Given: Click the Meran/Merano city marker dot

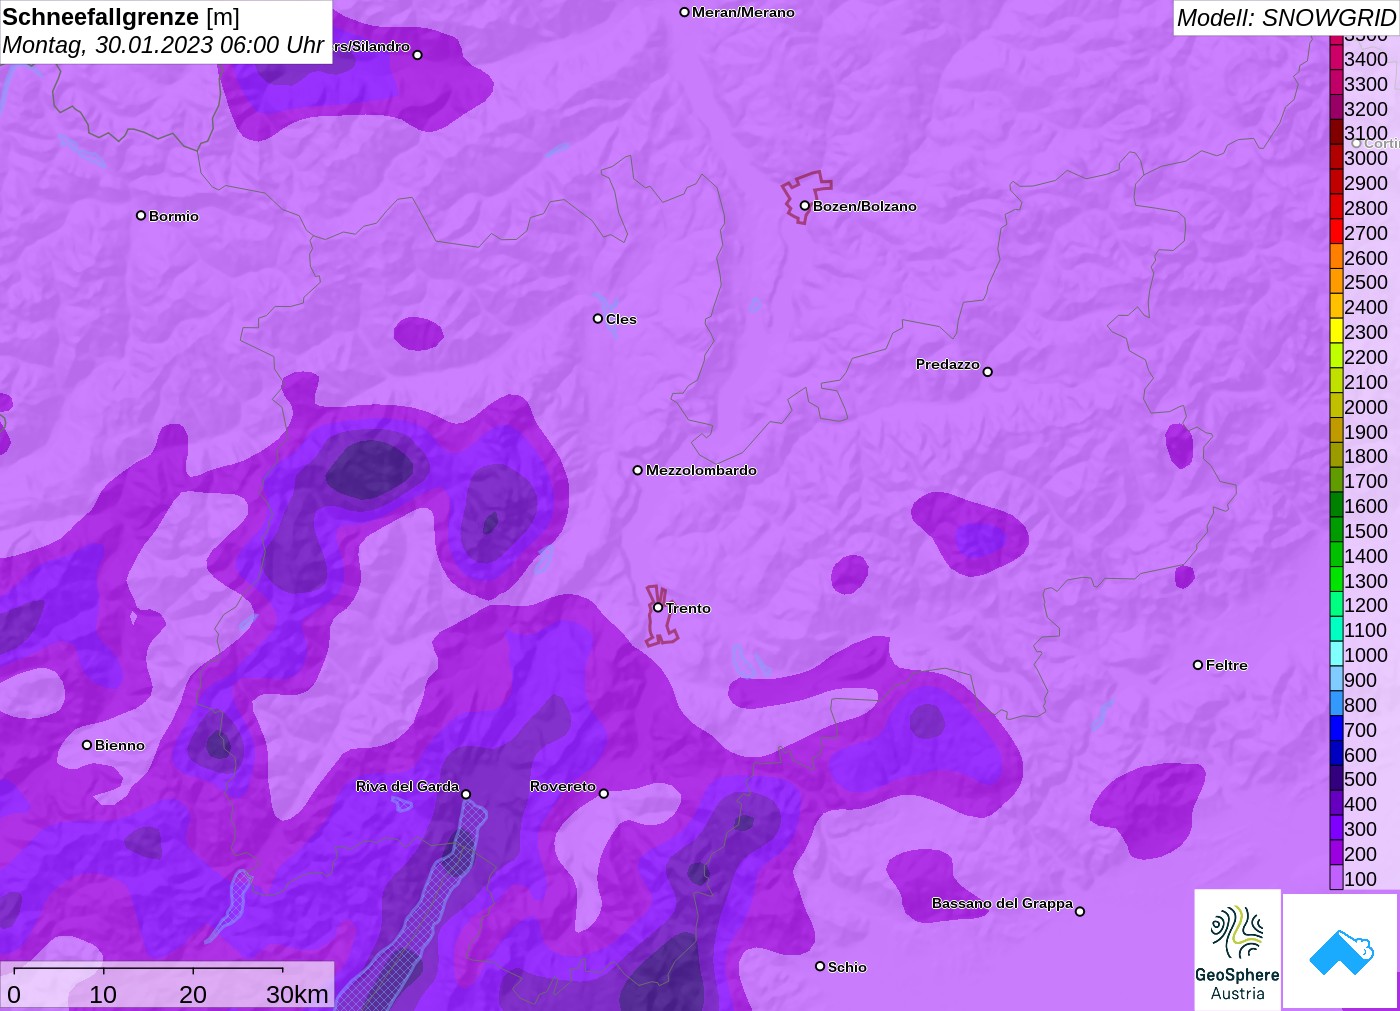Looking at the screenshot, I should [684, 12].
